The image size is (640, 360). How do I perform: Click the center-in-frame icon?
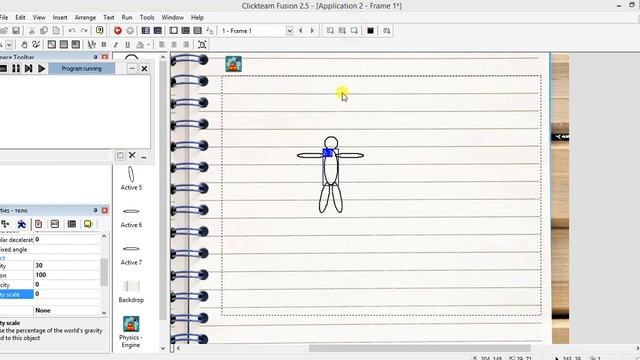point(202,44)
